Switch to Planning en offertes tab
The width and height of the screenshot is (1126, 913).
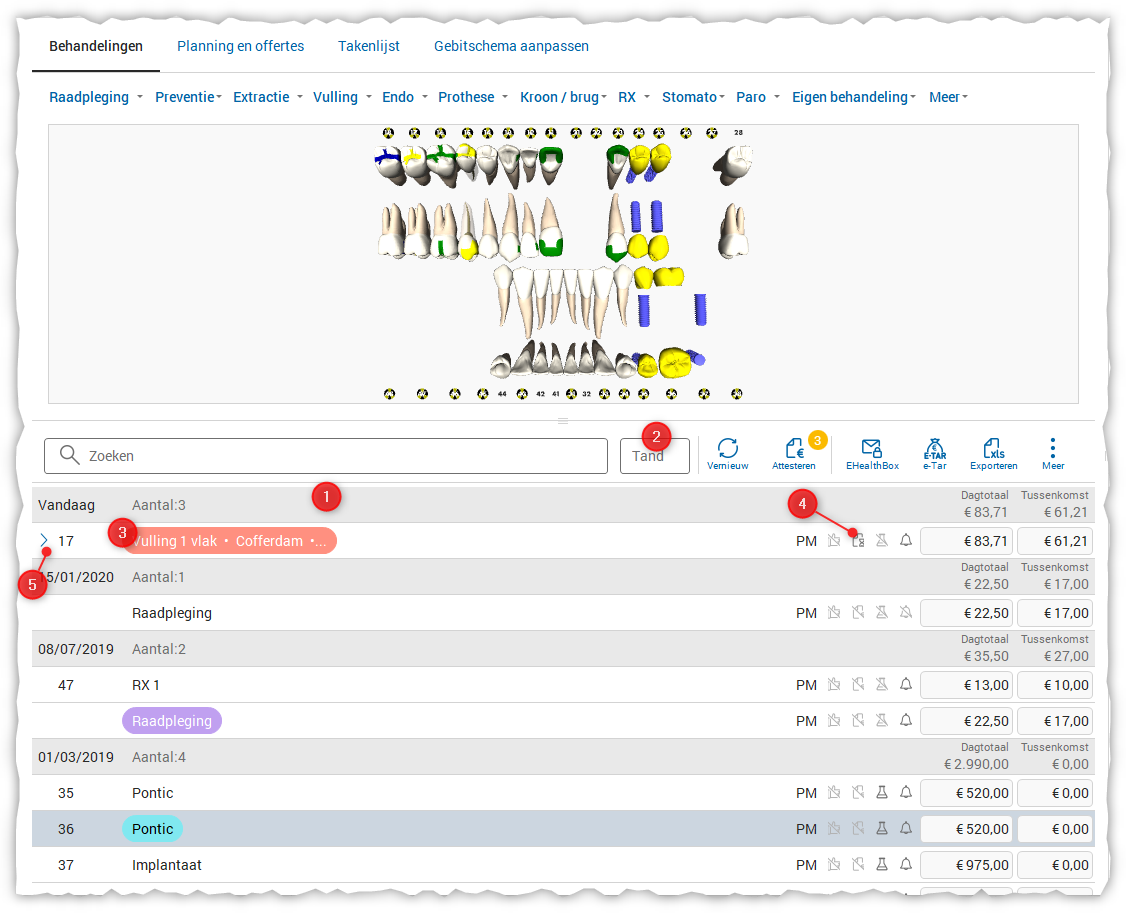click(240, 46)
